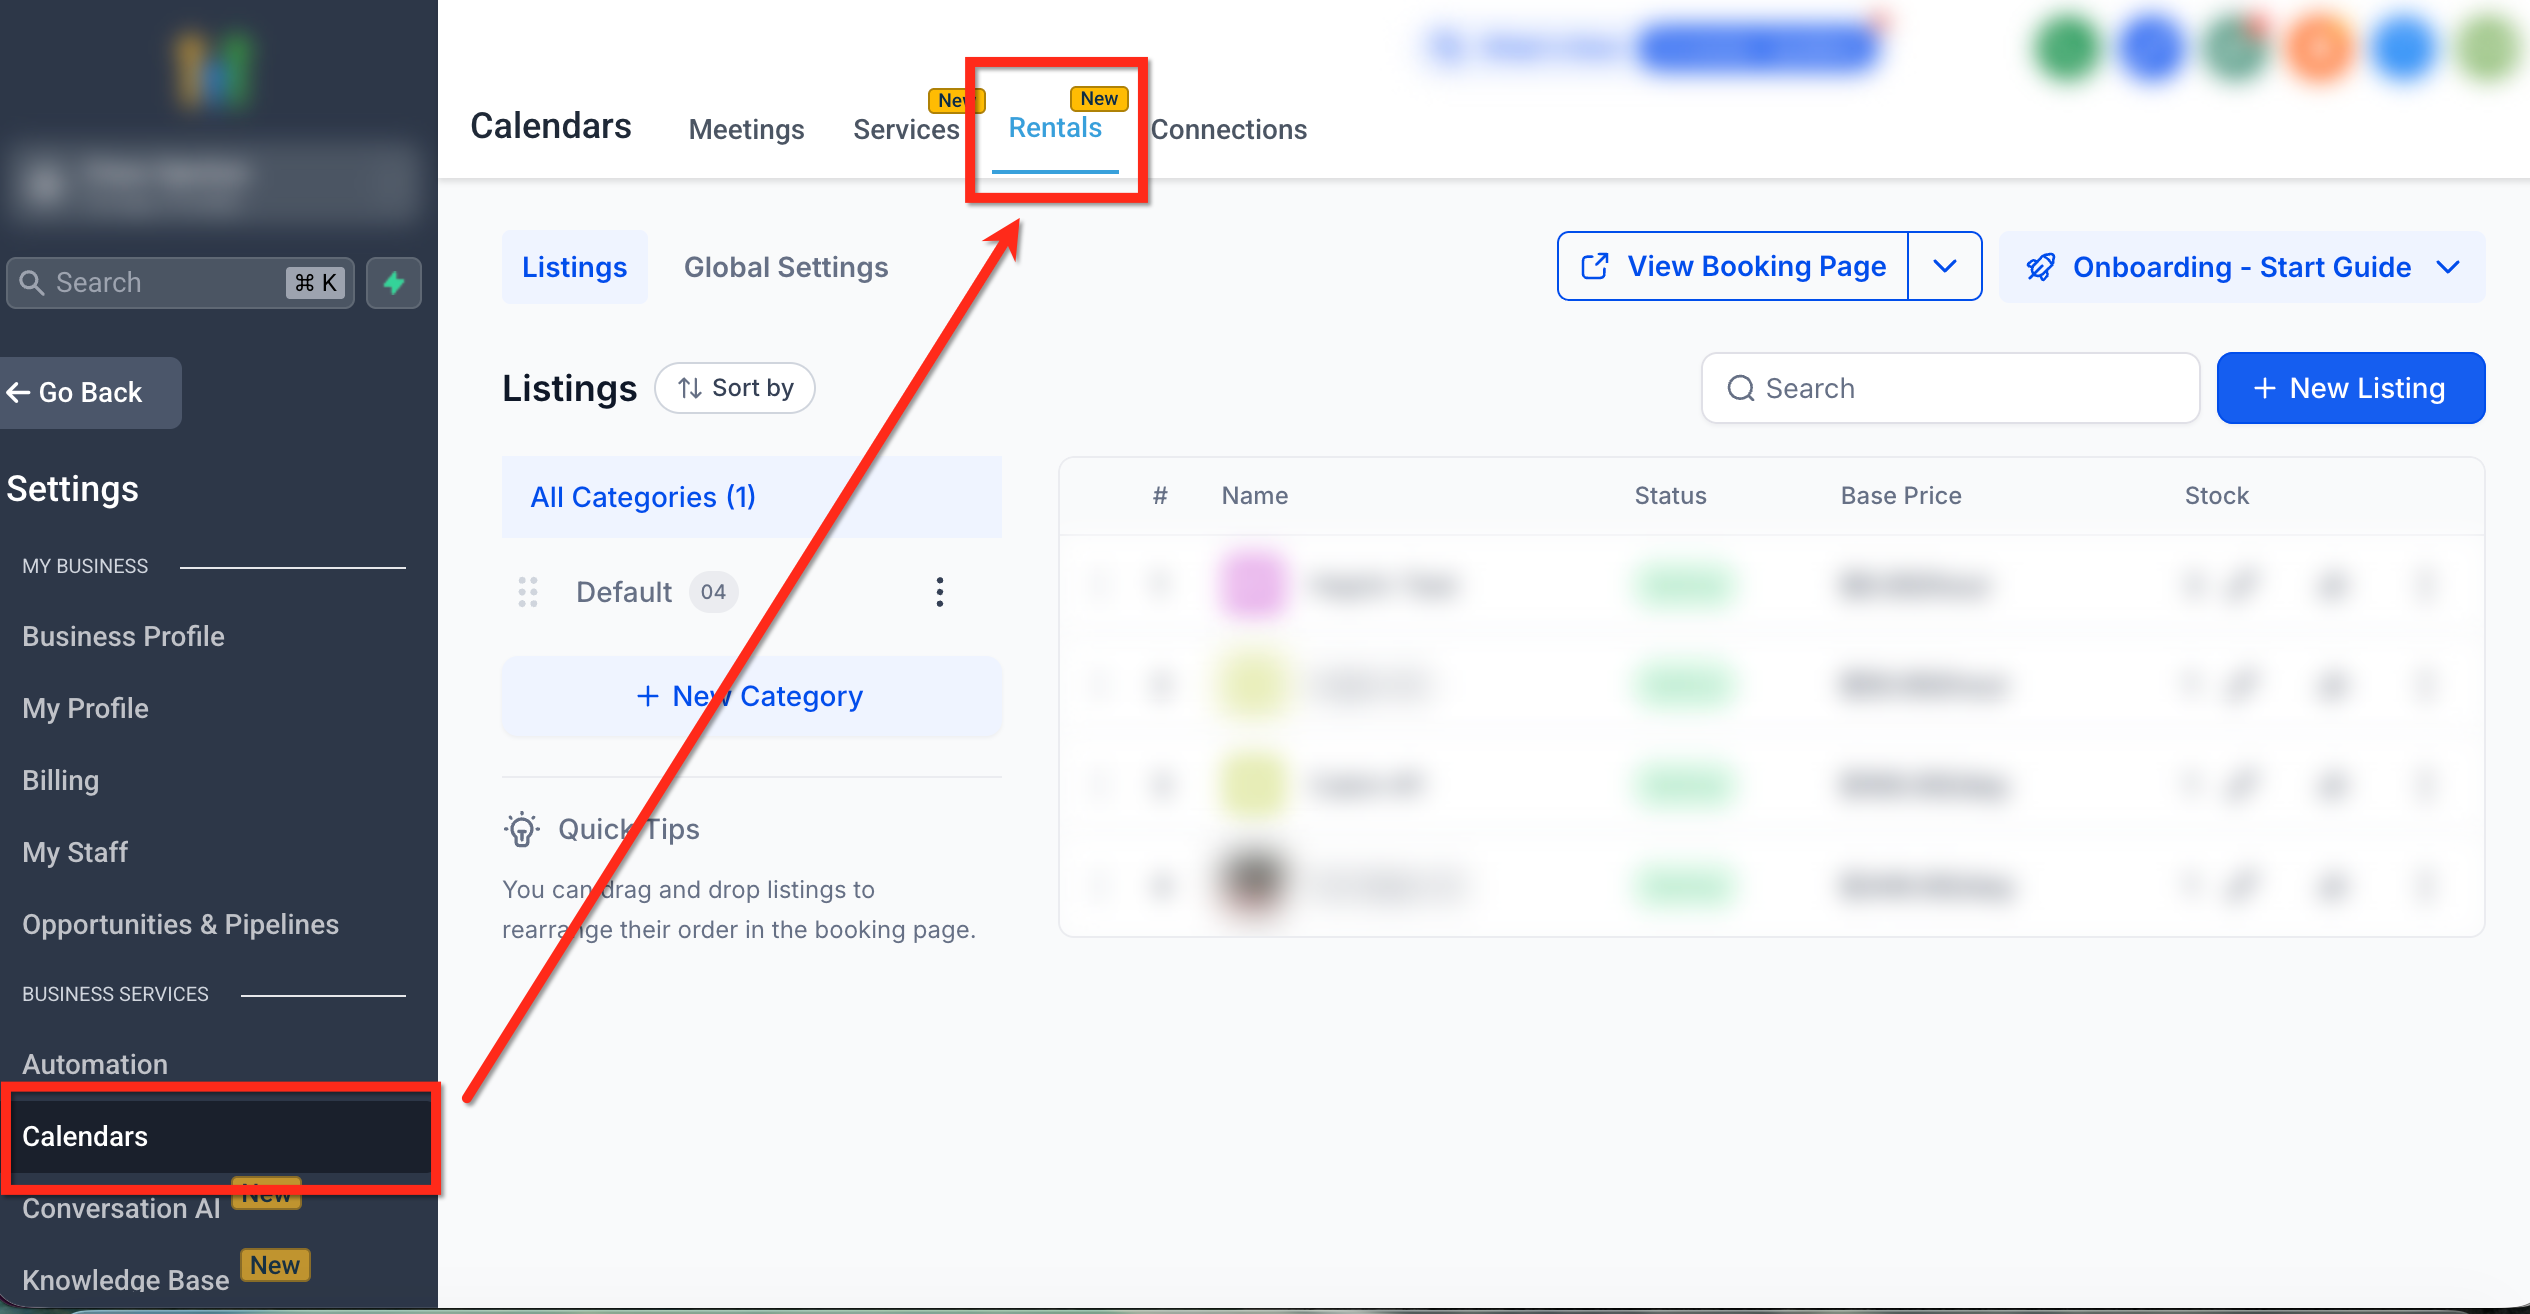Click the New Listing button
Screen dimensions: 2530x1314
pyautogui.click(x=2350, y=388)
